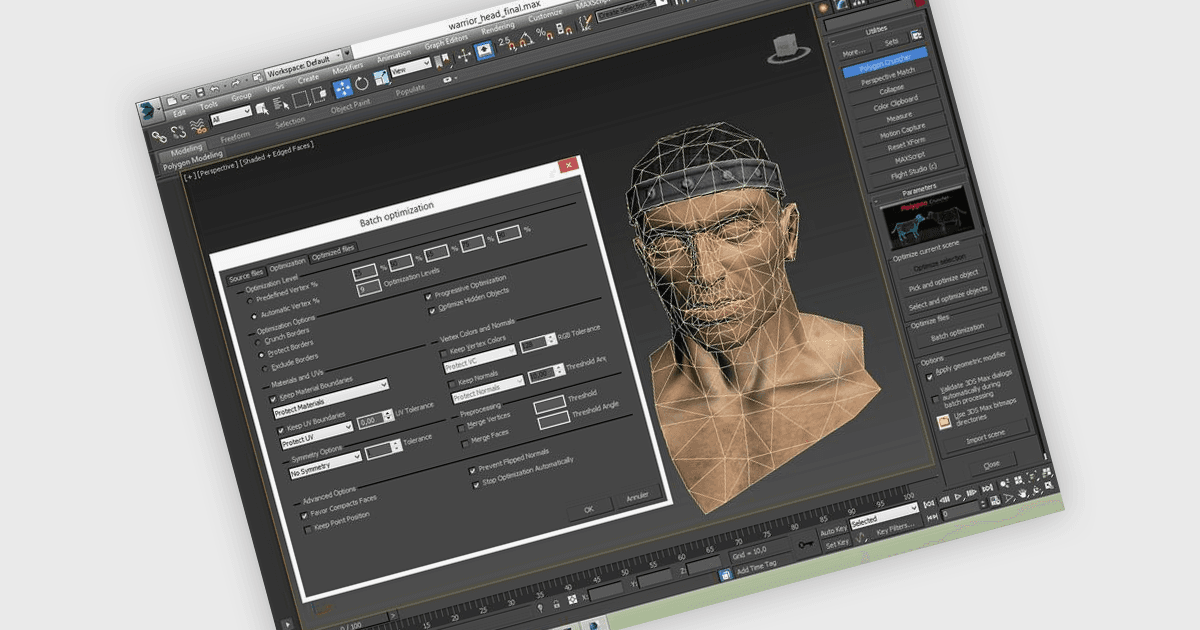Toggle Apply geometric modifier checkbox
Screen dimensions: 1200x630
[x=929, y=377]
